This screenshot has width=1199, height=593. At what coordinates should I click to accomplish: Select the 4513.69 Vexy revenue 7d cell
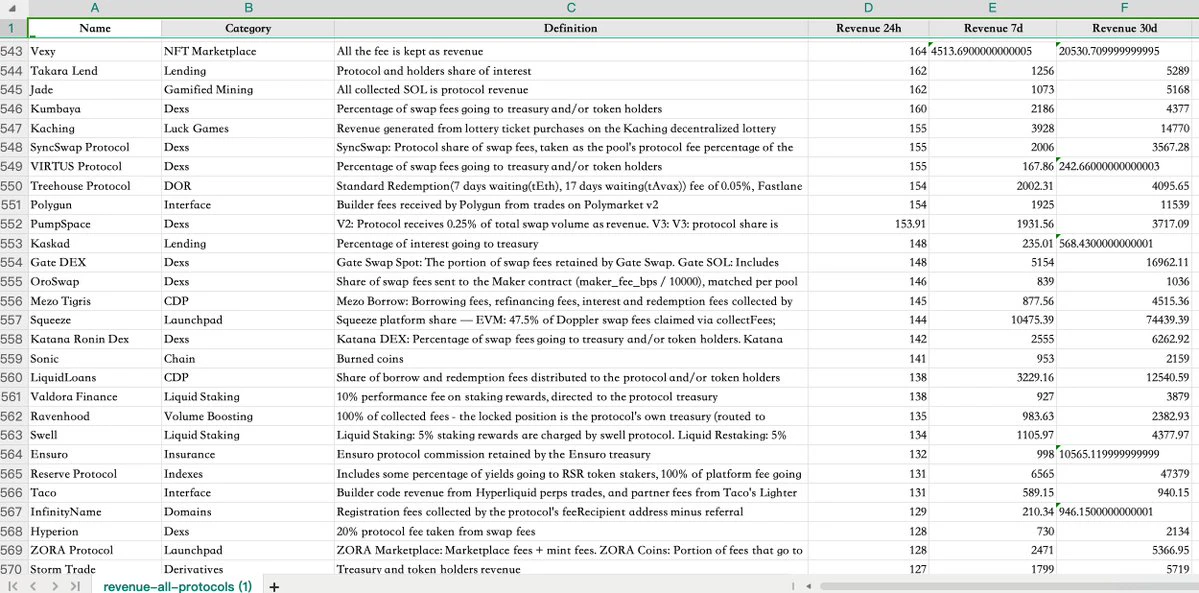992,51
